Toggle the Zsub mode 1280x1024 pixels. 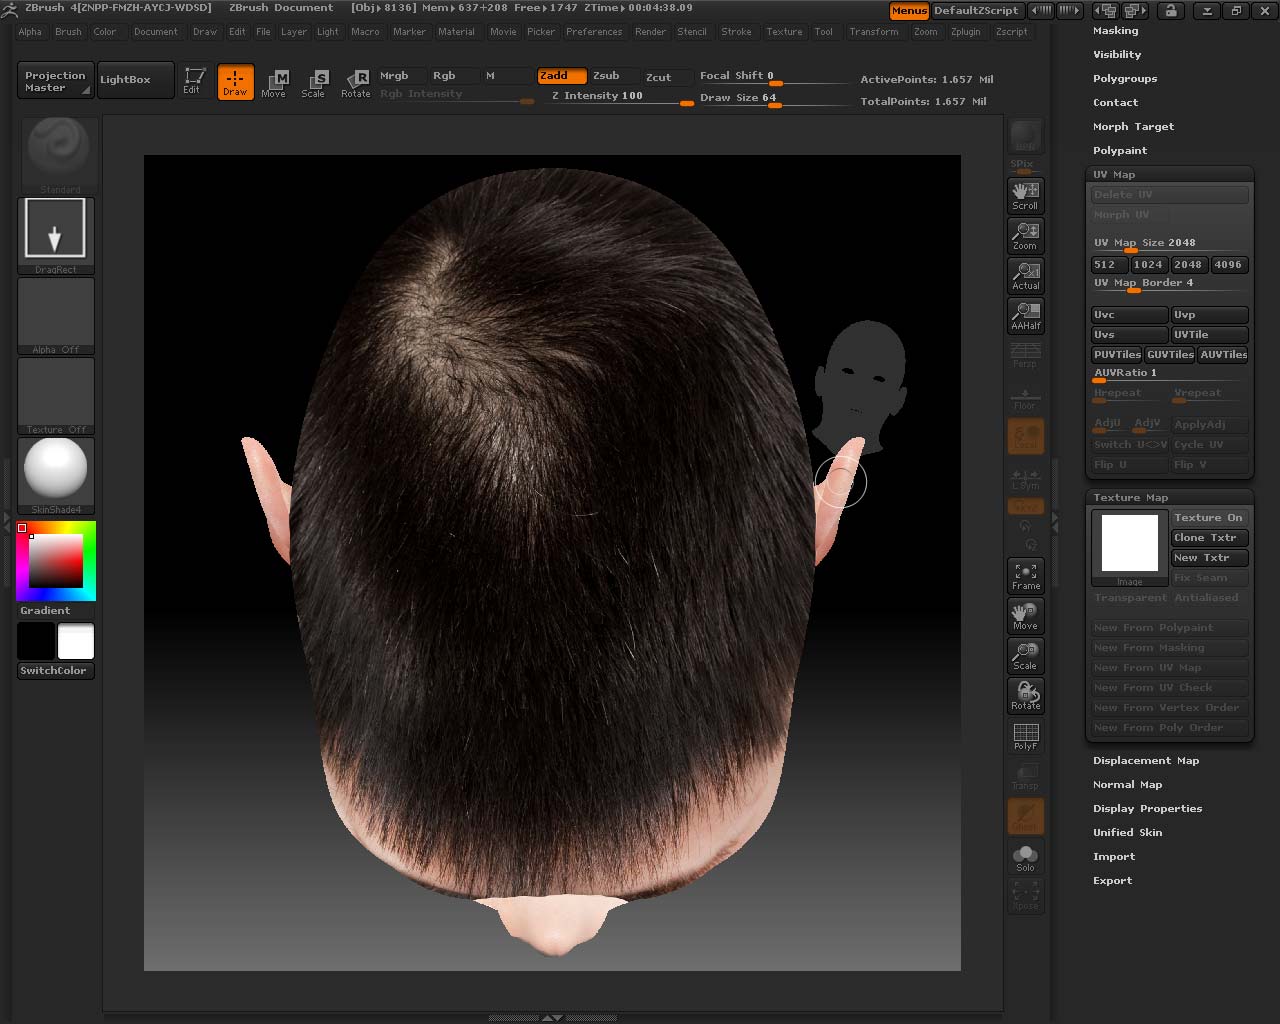[606, 76]
